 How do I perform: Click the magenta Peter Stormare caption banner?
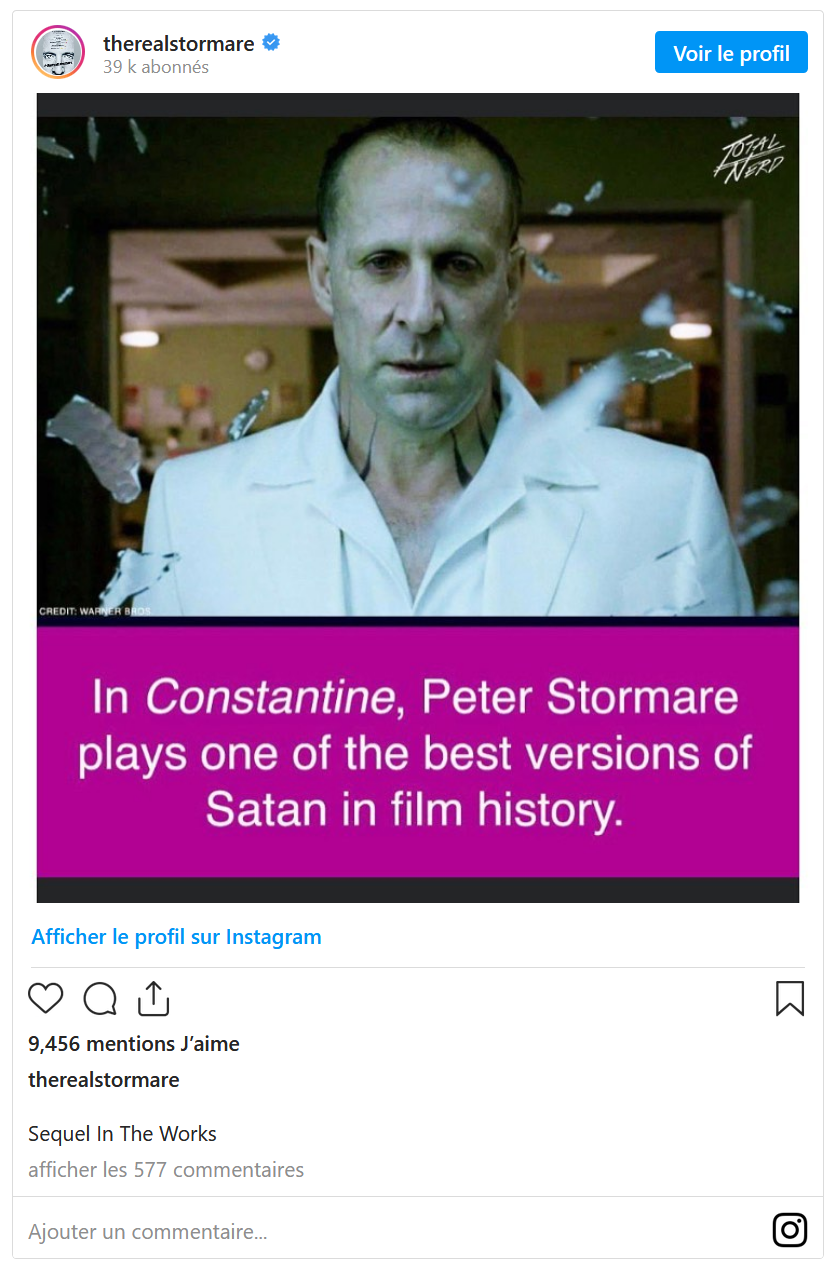coord(418,752)
